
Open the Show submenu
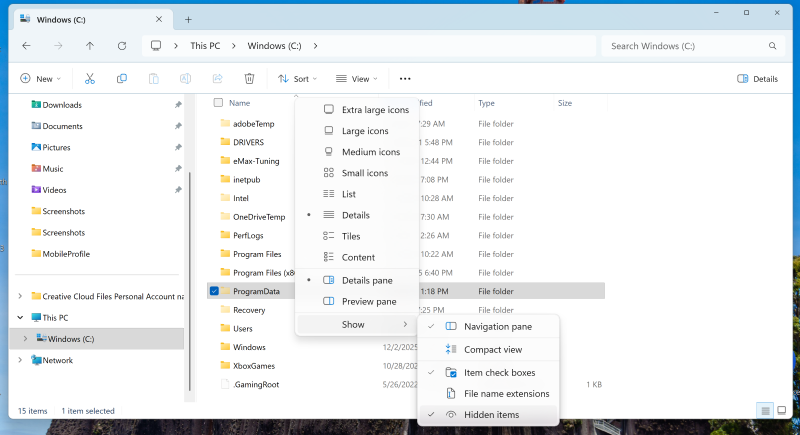pos(357,324)
